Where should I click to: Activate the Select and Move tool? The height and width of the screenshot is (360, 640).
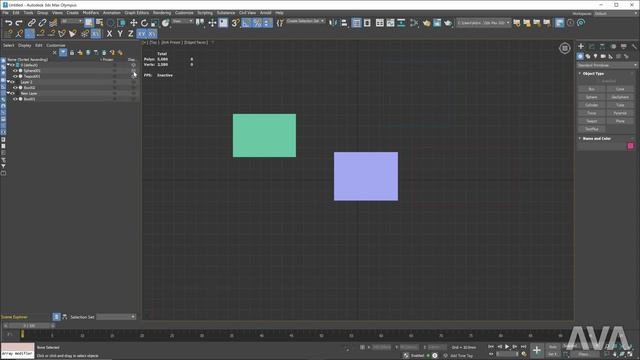[133, 23]
